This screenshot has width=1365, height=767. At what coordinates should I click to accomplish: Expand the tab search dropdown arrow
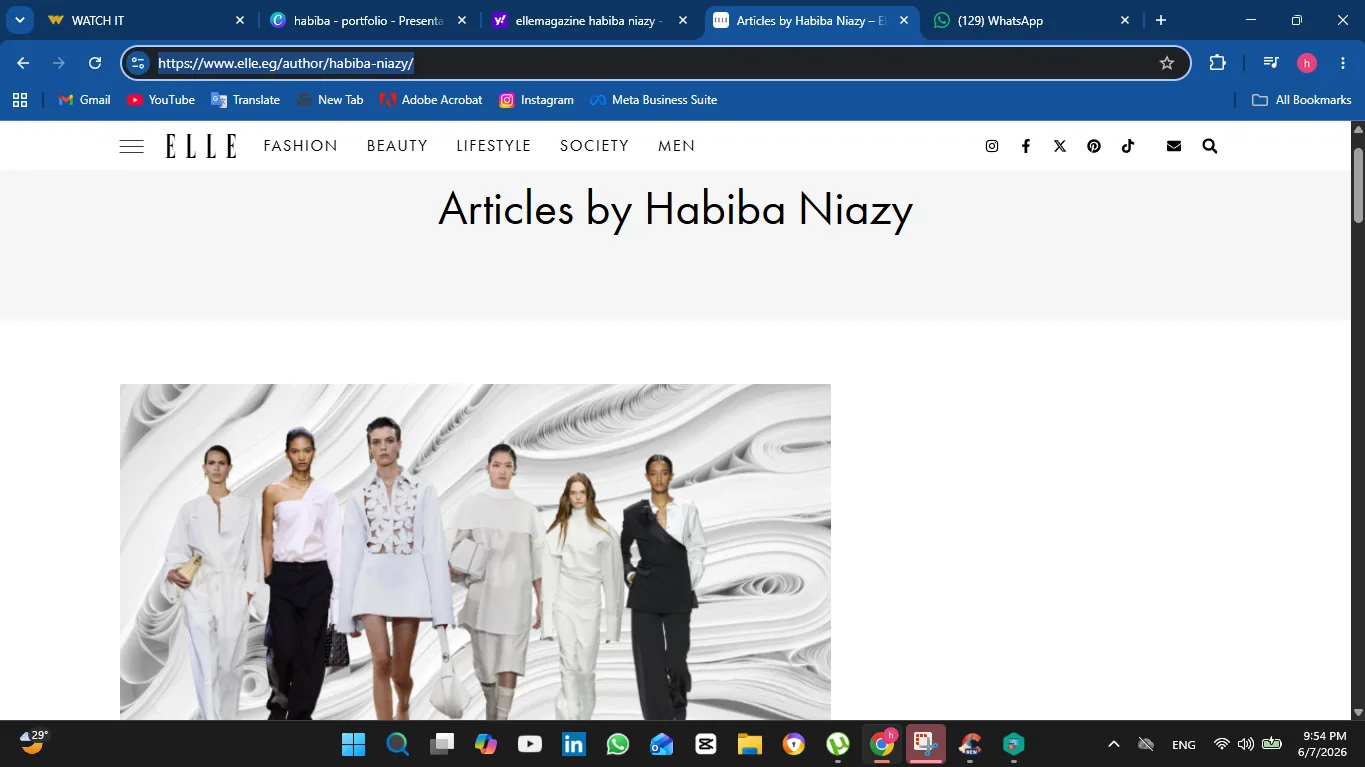pyautogui.click(x=19, y=20)
